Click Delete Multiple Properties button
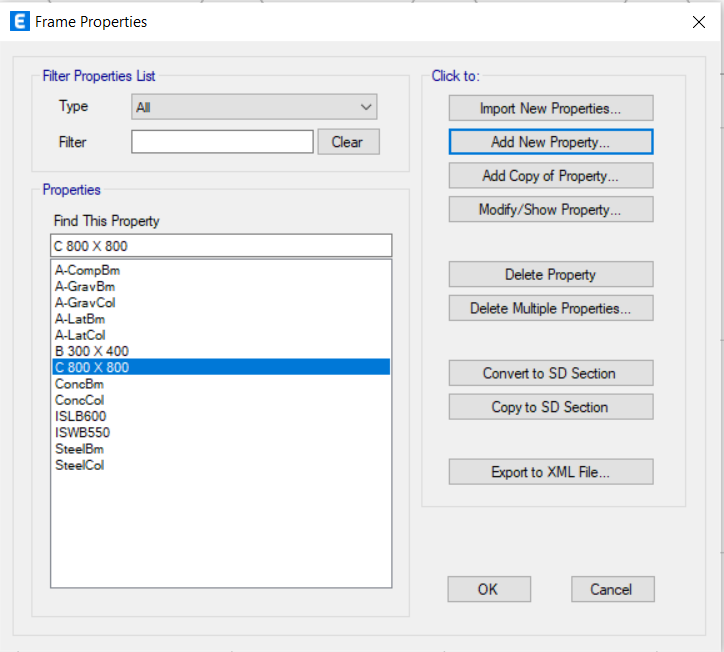724x652 pixels. pyautogui.click(x=551, y=308)
